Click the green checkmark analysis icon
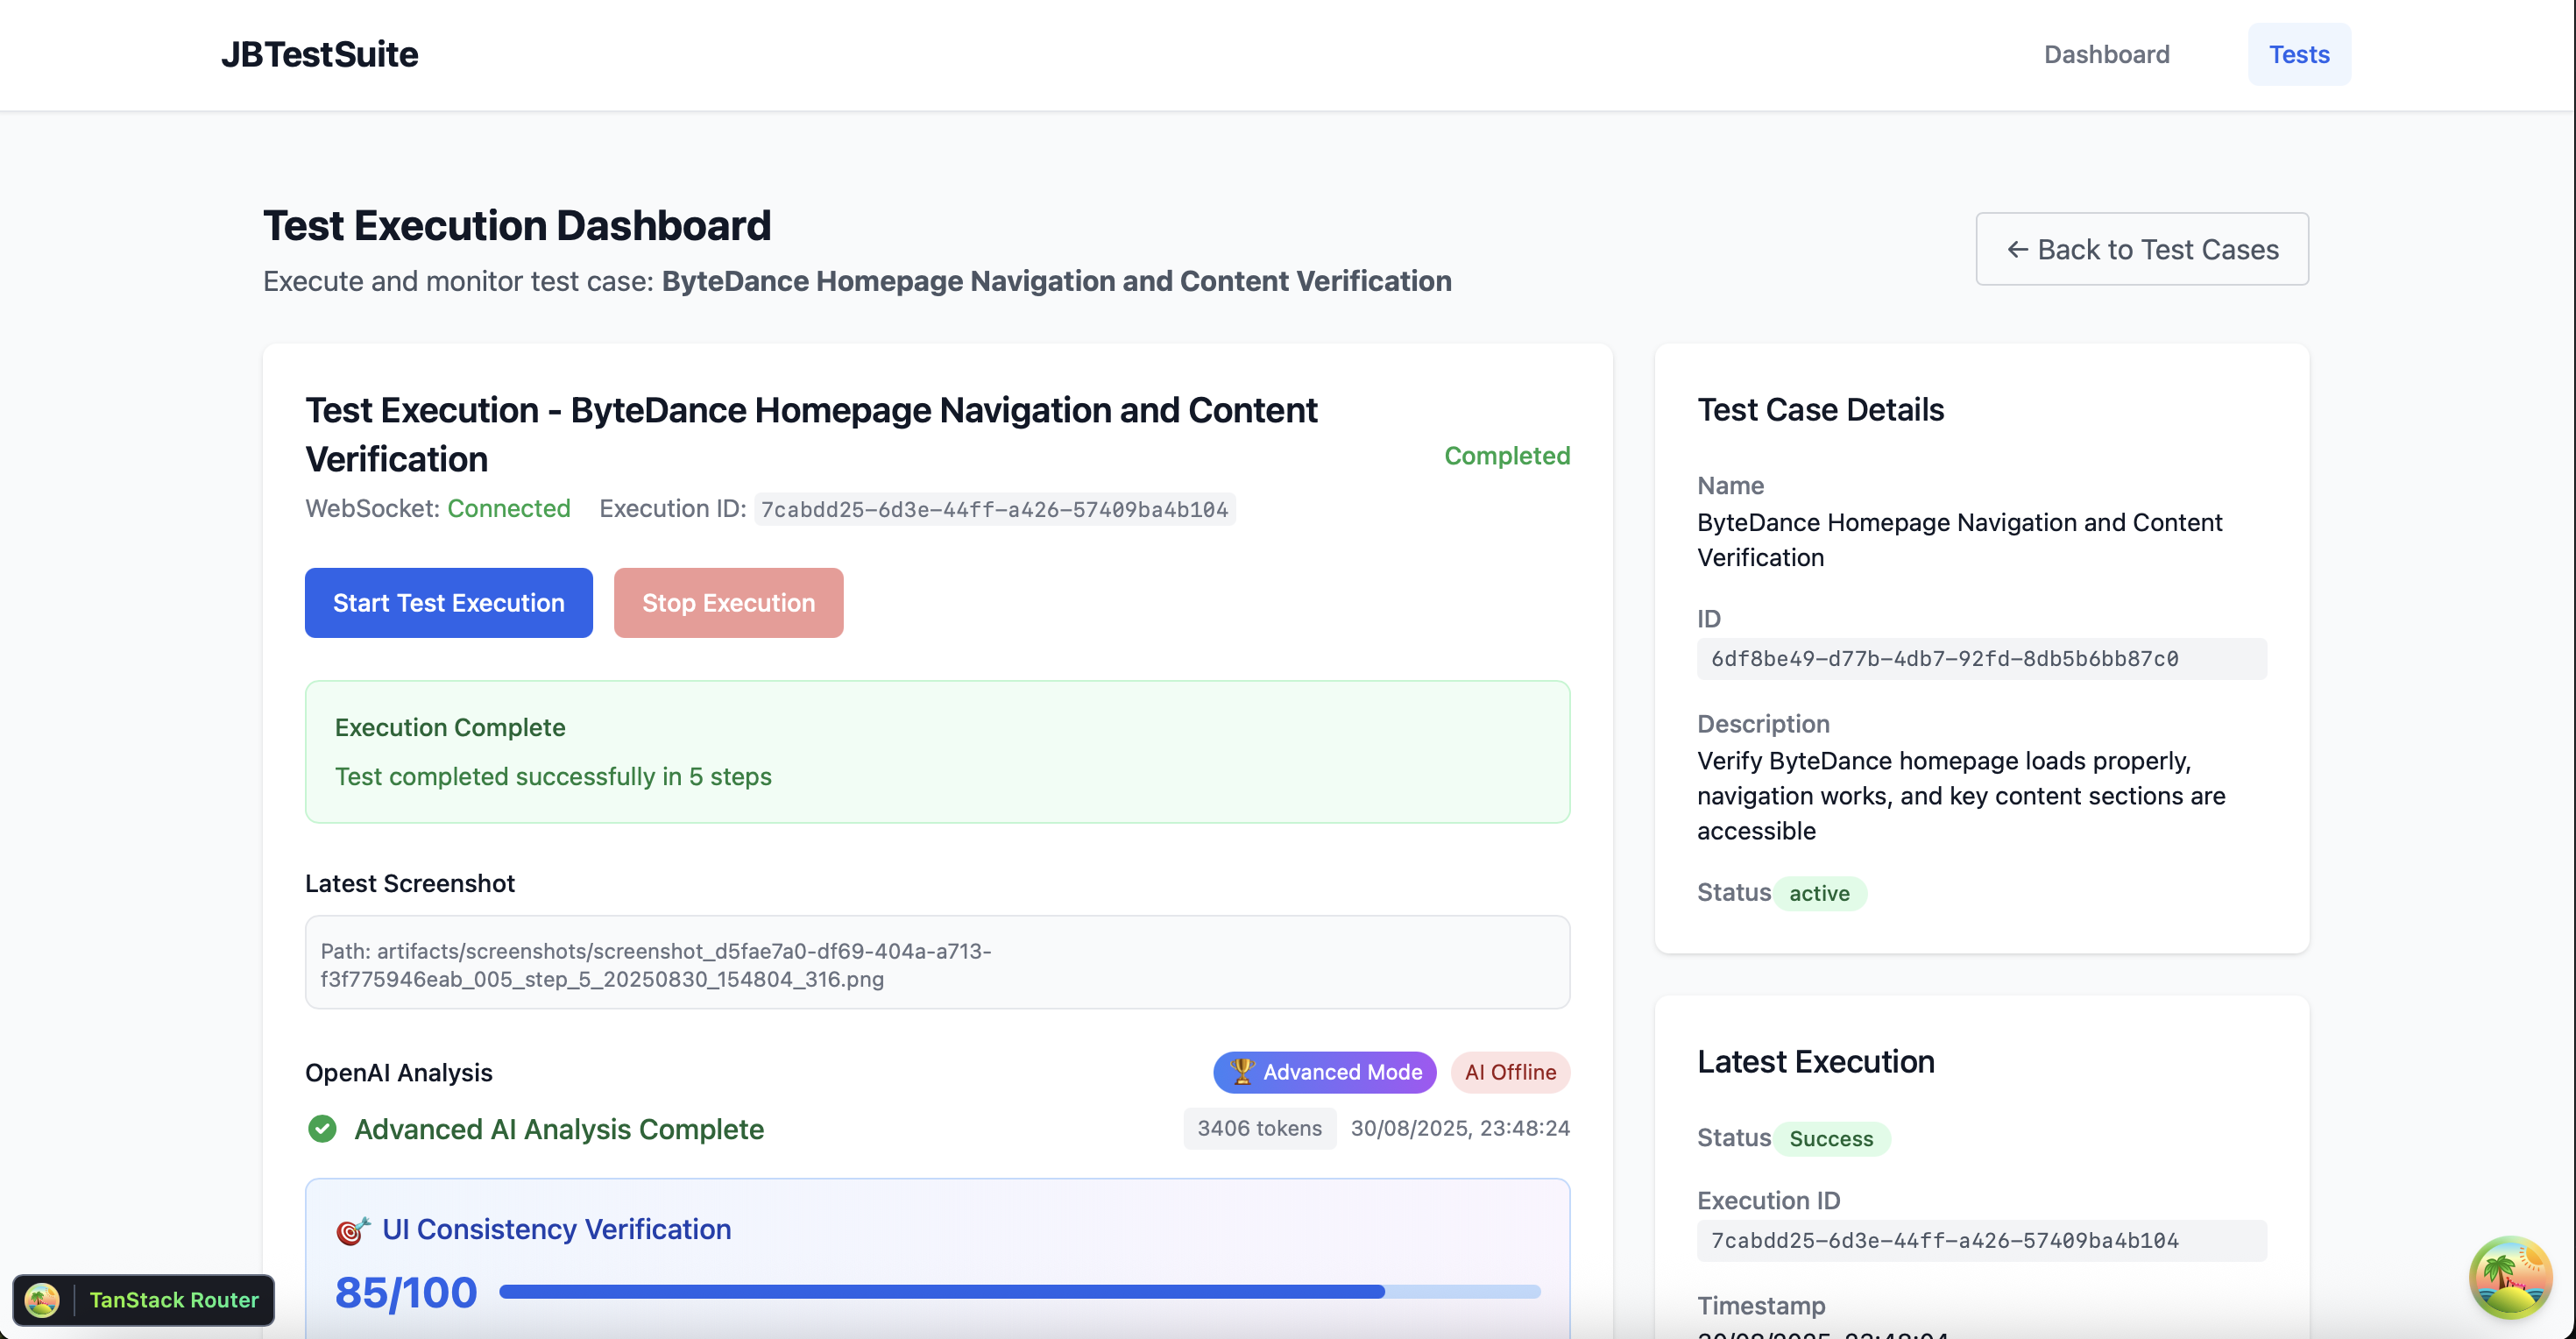The height and width of the screenshot is (1339, 2576). pos(322,1129)
